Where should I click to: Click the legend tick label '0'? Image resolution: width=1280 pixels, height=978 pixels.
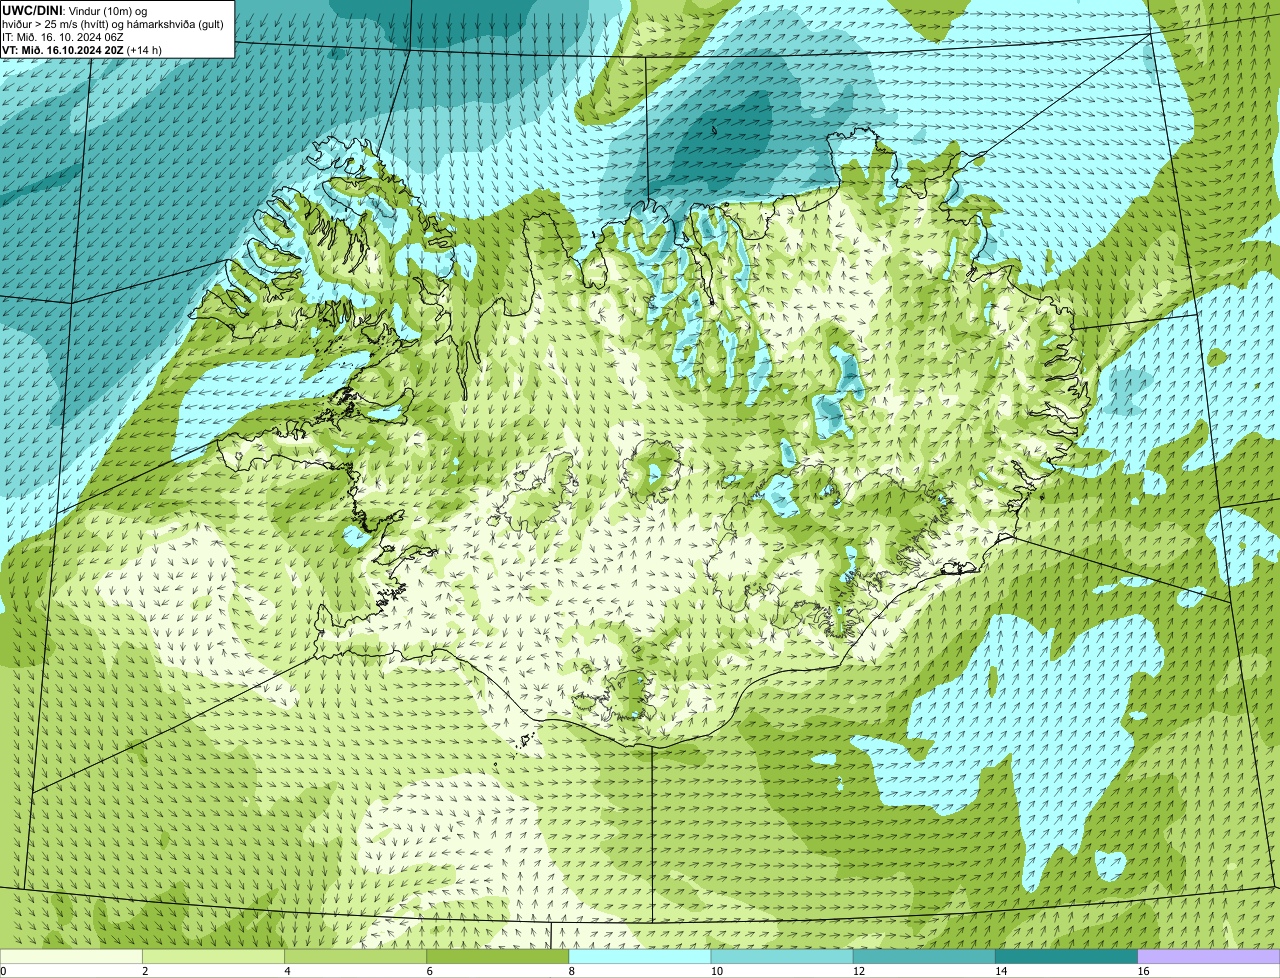3,971
